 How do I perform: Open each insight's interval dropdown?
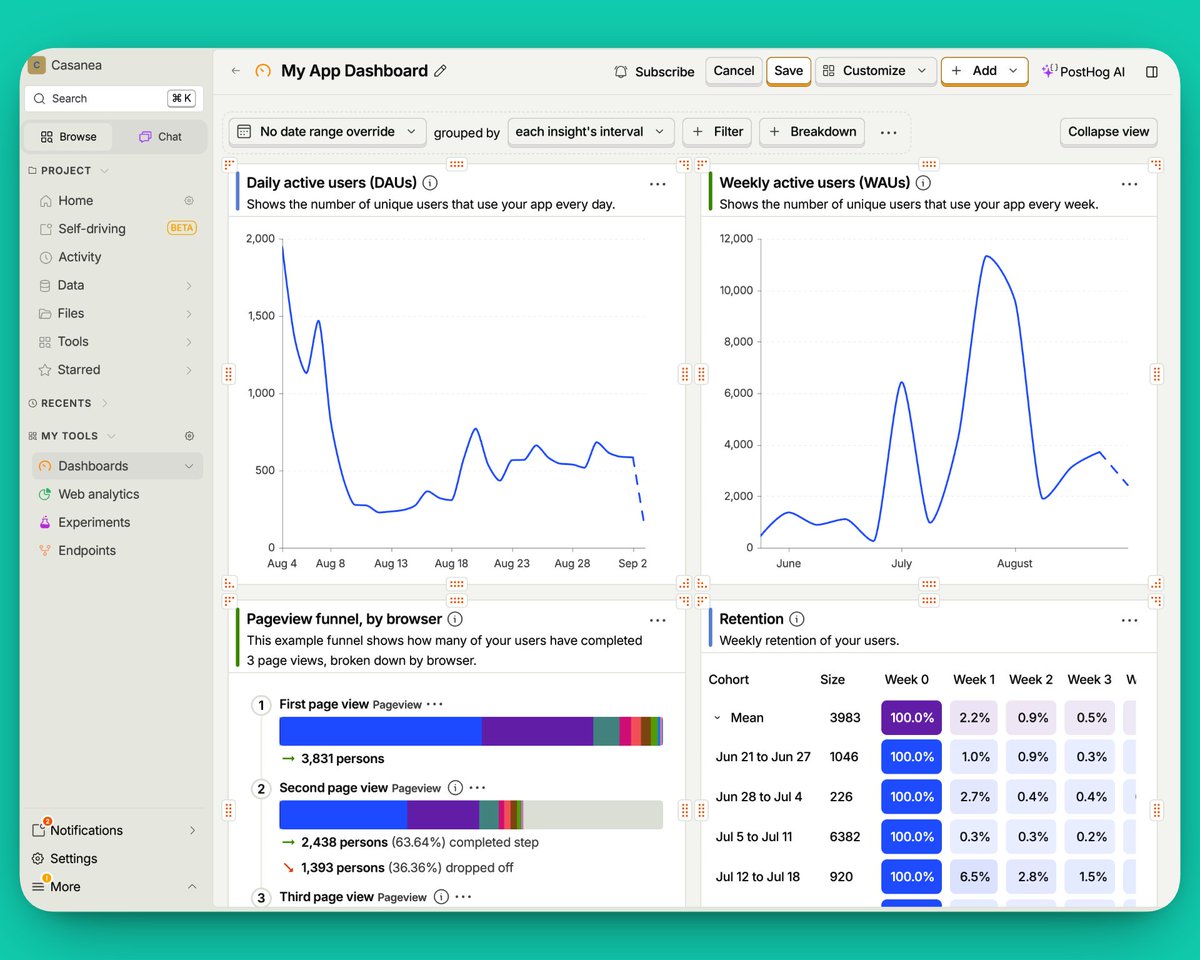(590, 132)
